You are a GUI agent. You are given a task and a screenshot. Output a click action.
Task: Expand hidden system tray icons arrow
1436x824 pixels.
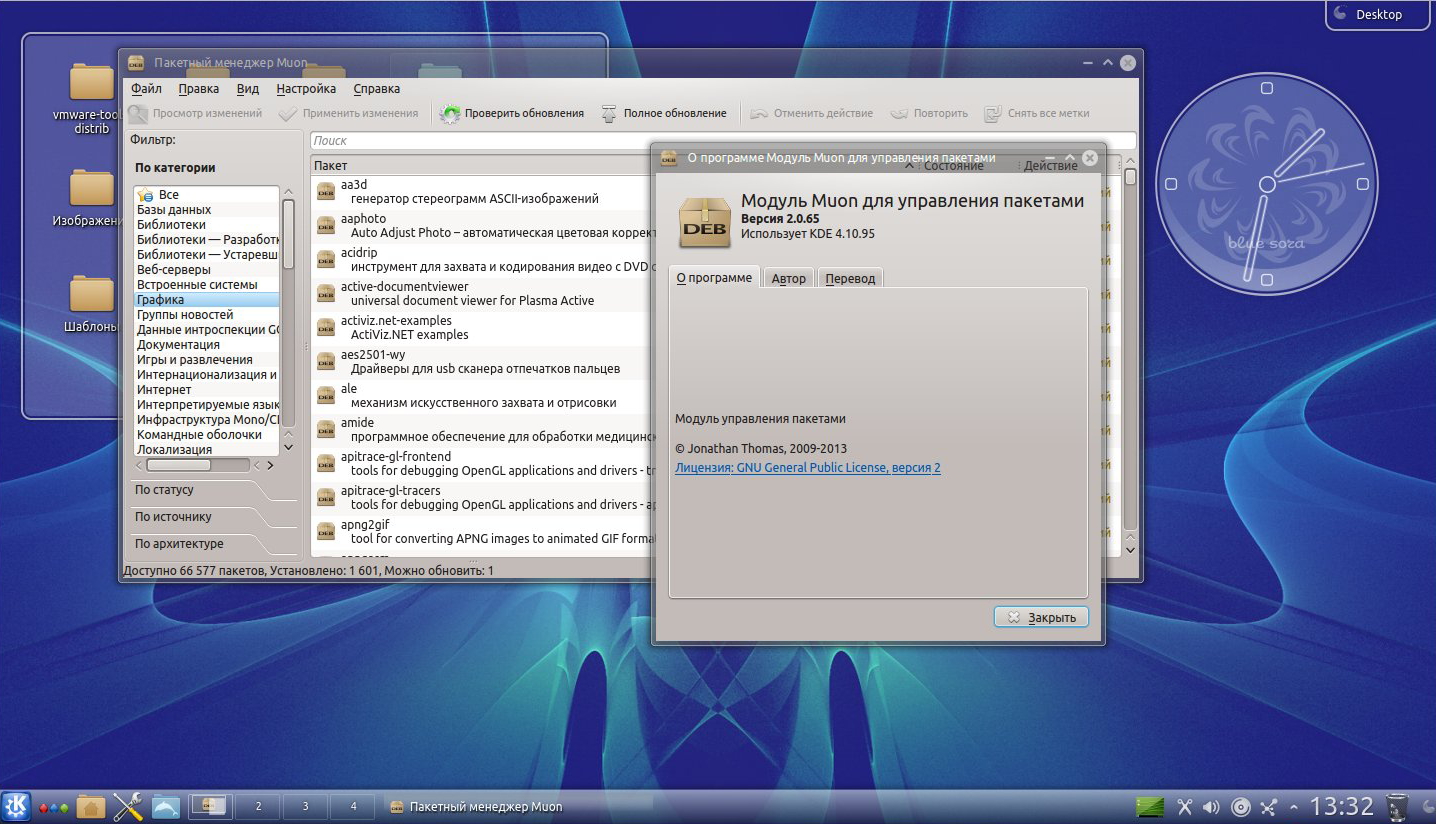1294,807
